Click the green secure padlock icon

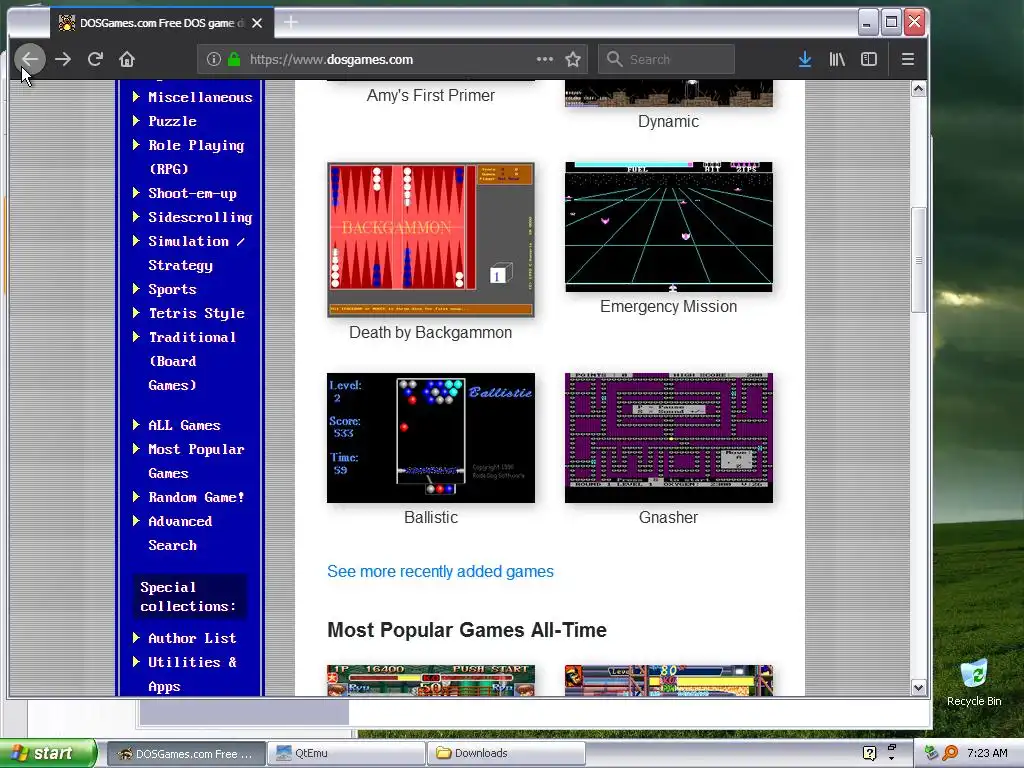coord(234,59)
